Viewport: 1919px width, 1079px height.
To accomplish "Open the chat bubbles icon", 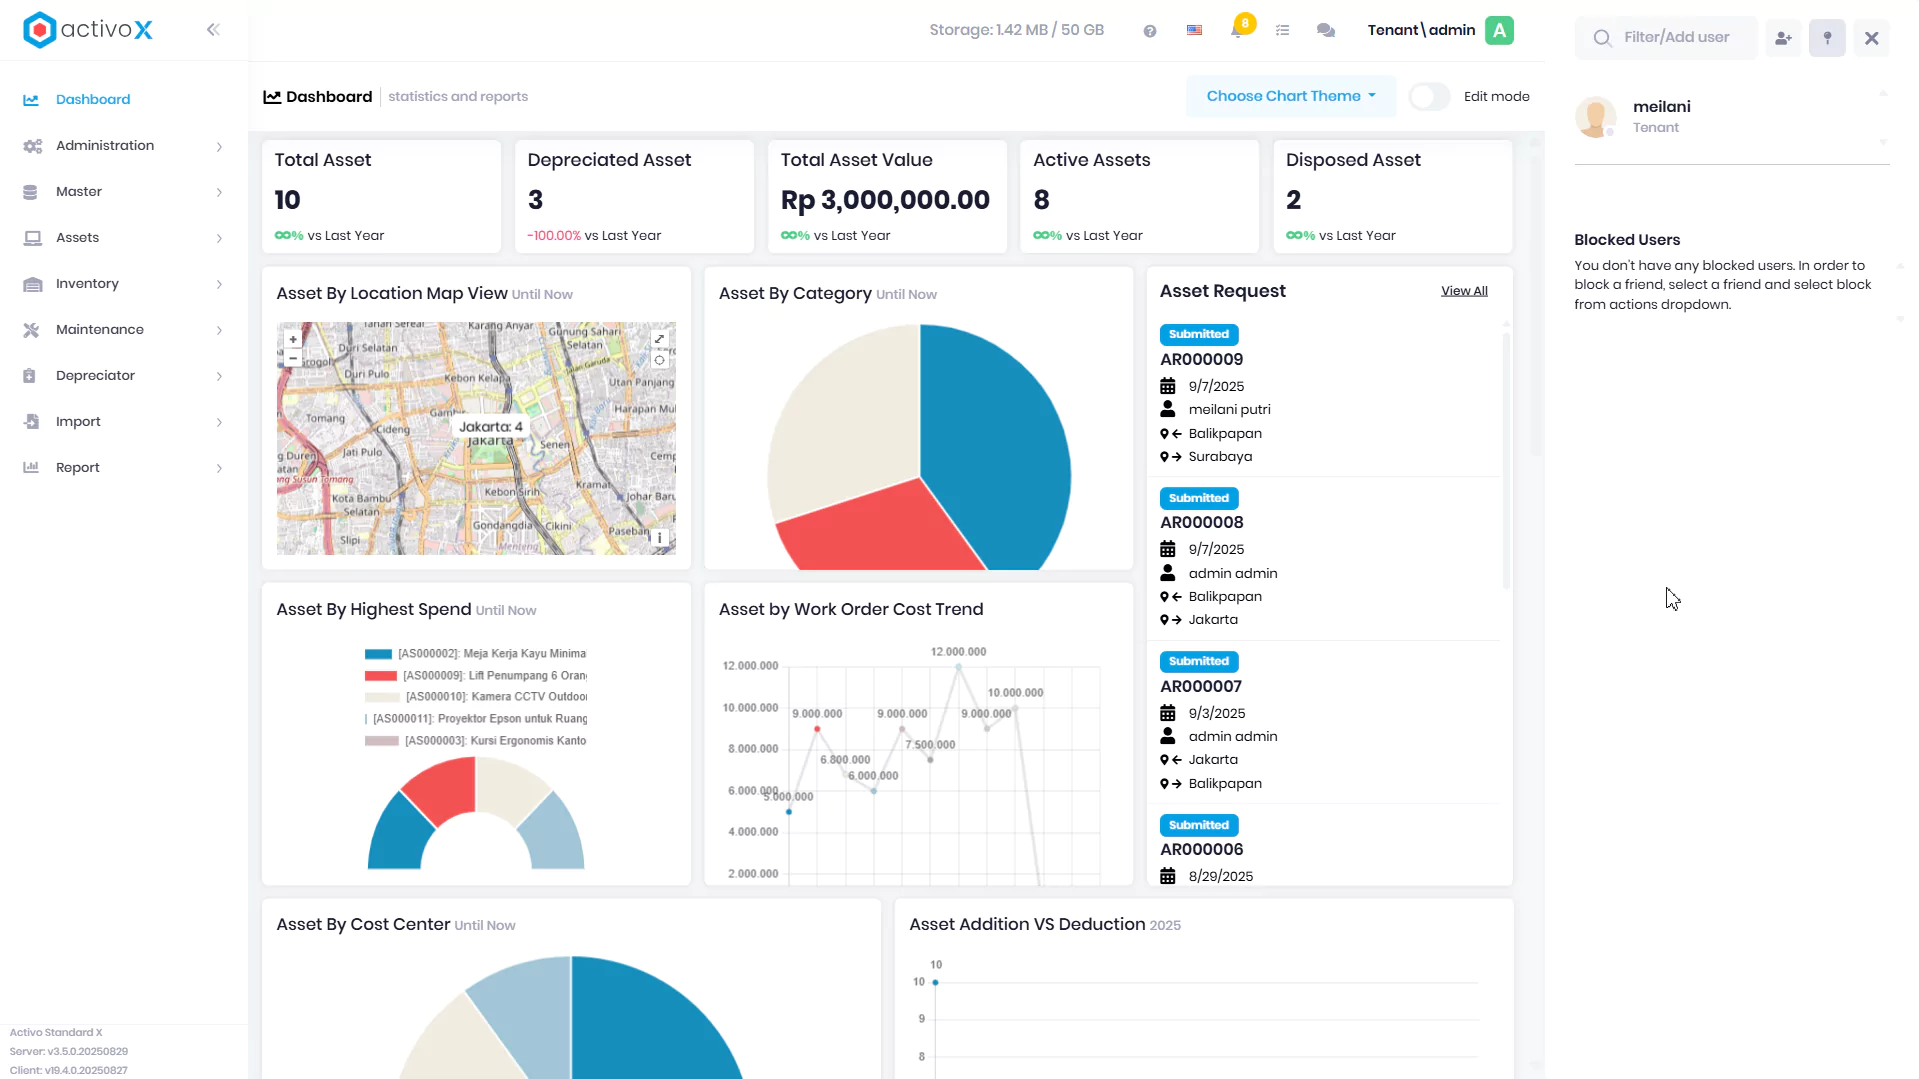I will pyautogui.click(x=1326, y=30).
